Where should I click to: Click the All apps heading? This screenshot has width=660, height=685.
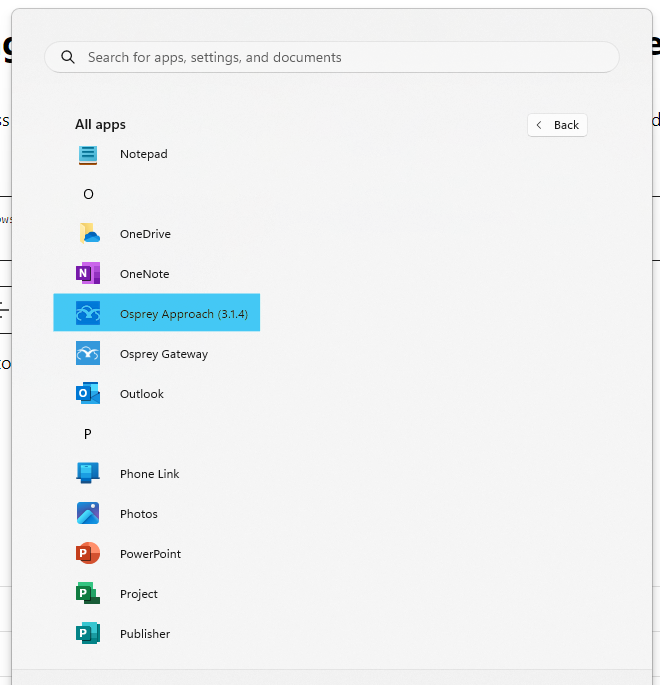(x=100, y=125)
